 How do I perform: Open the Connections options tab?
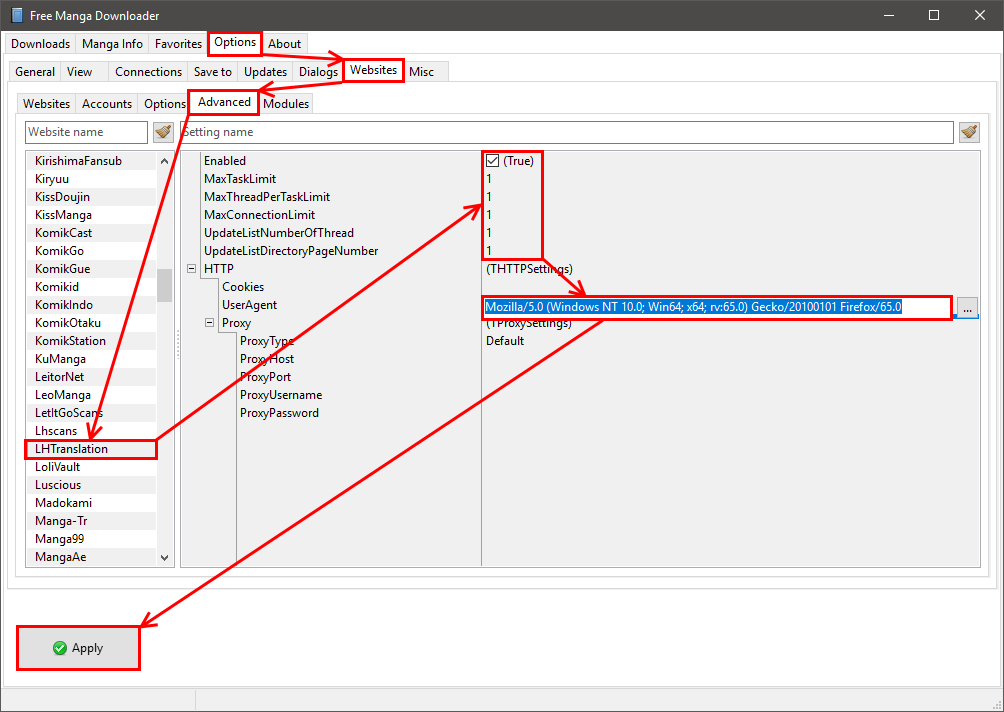click(148, 72)
